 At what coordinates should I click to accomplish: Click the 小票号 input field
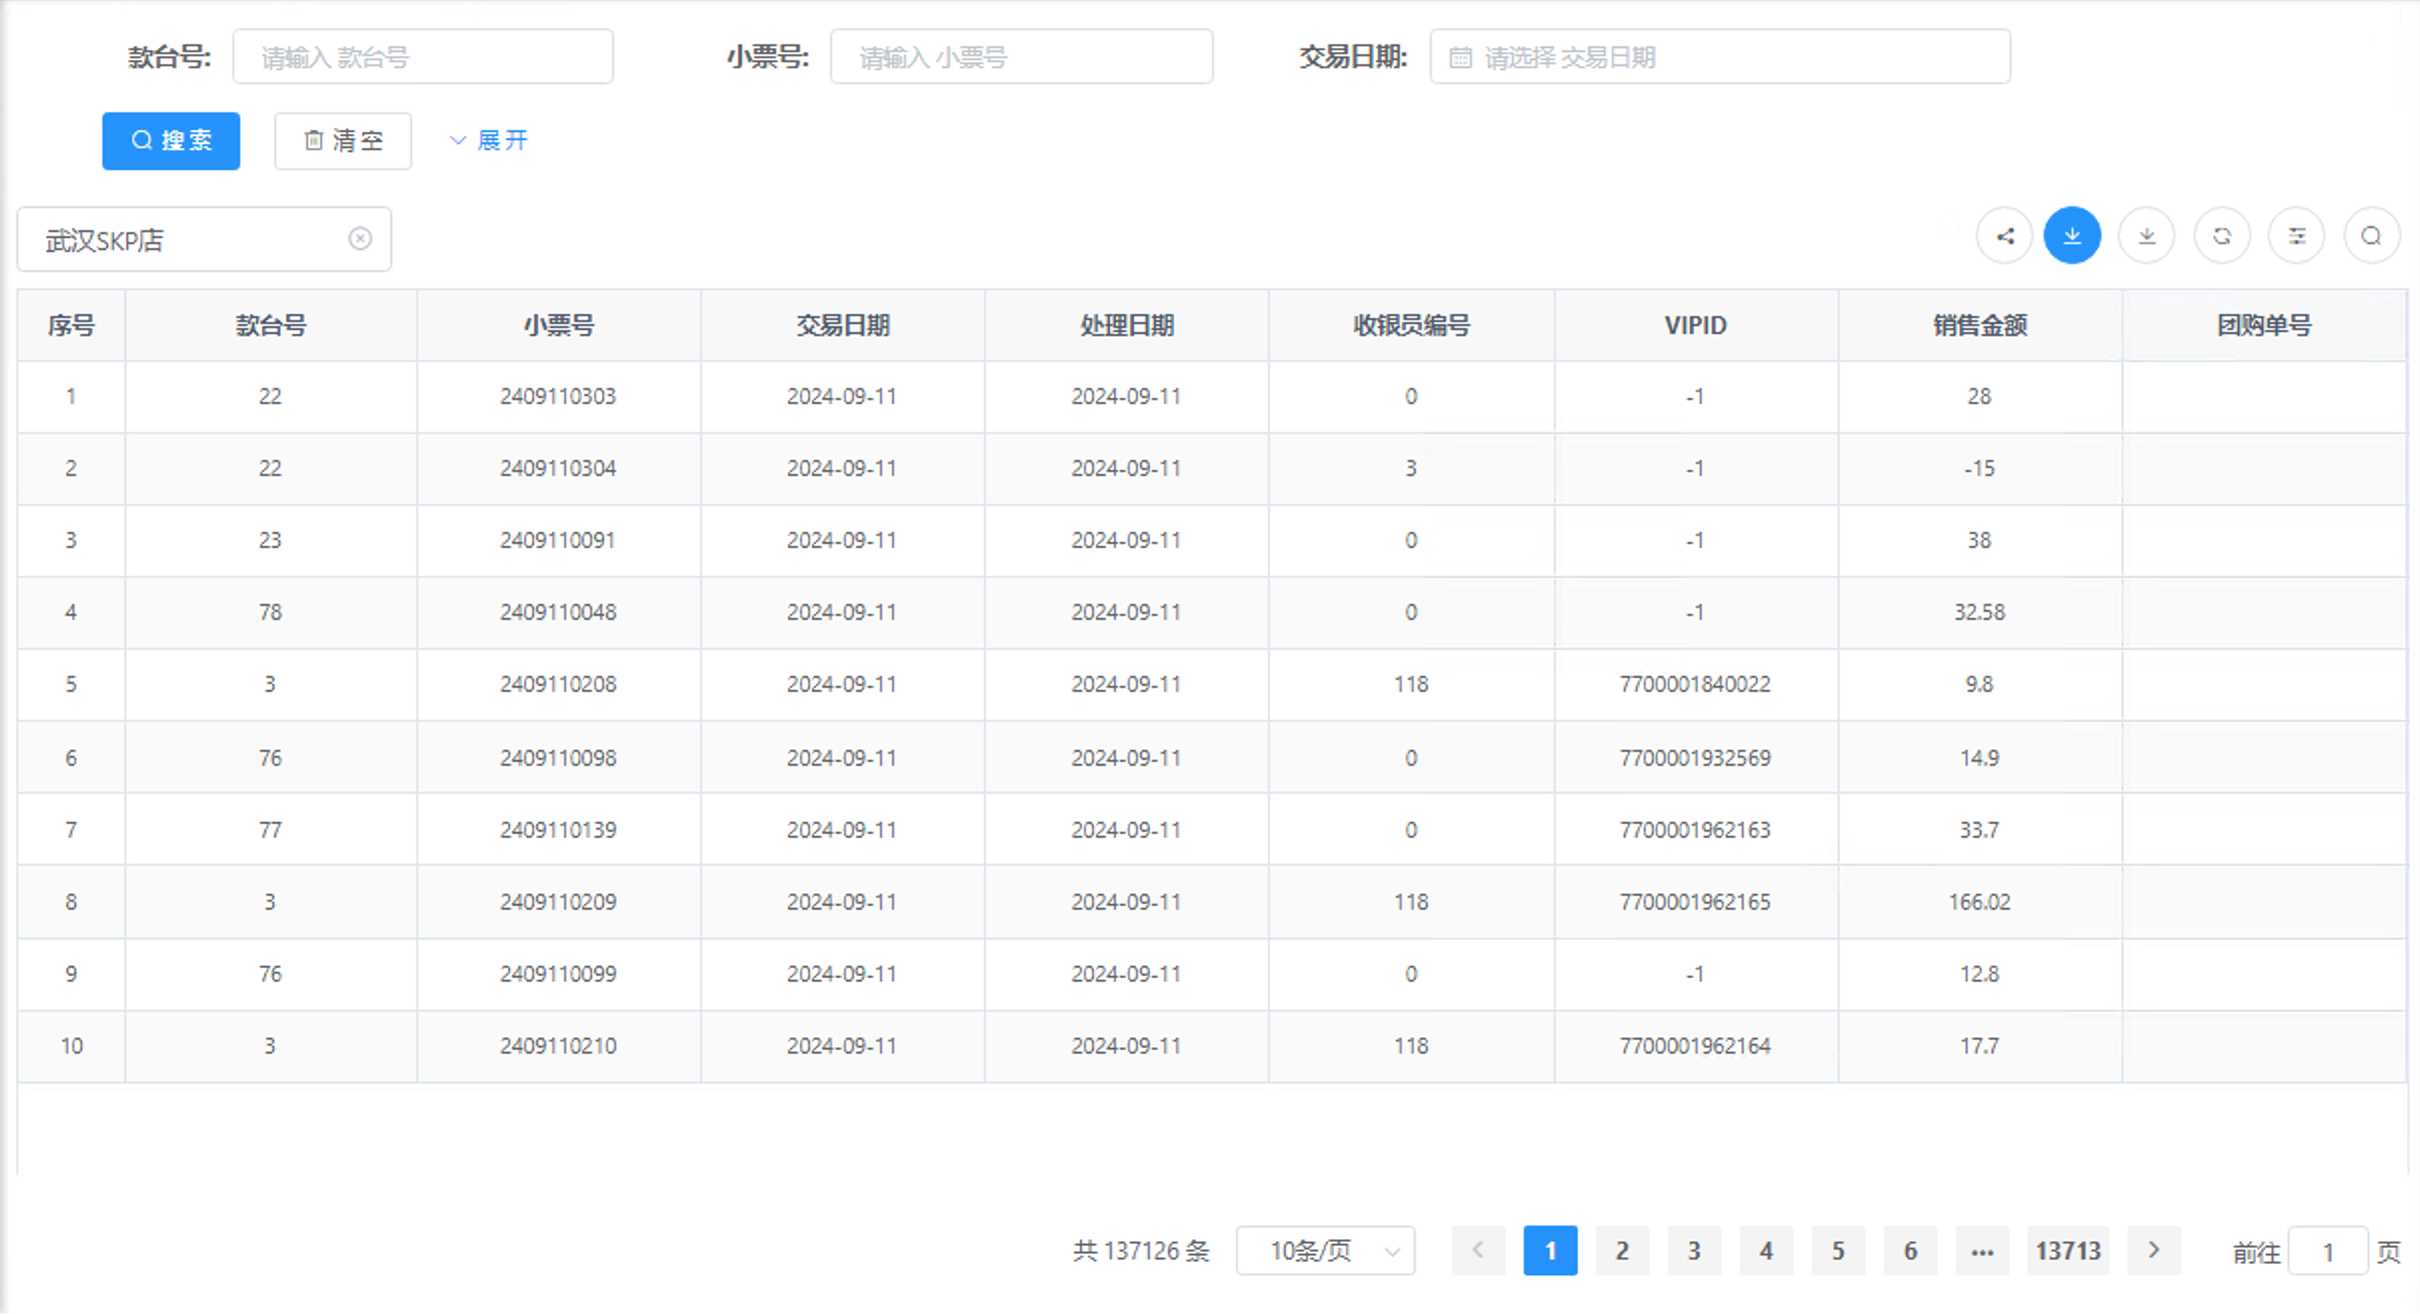1021,56
